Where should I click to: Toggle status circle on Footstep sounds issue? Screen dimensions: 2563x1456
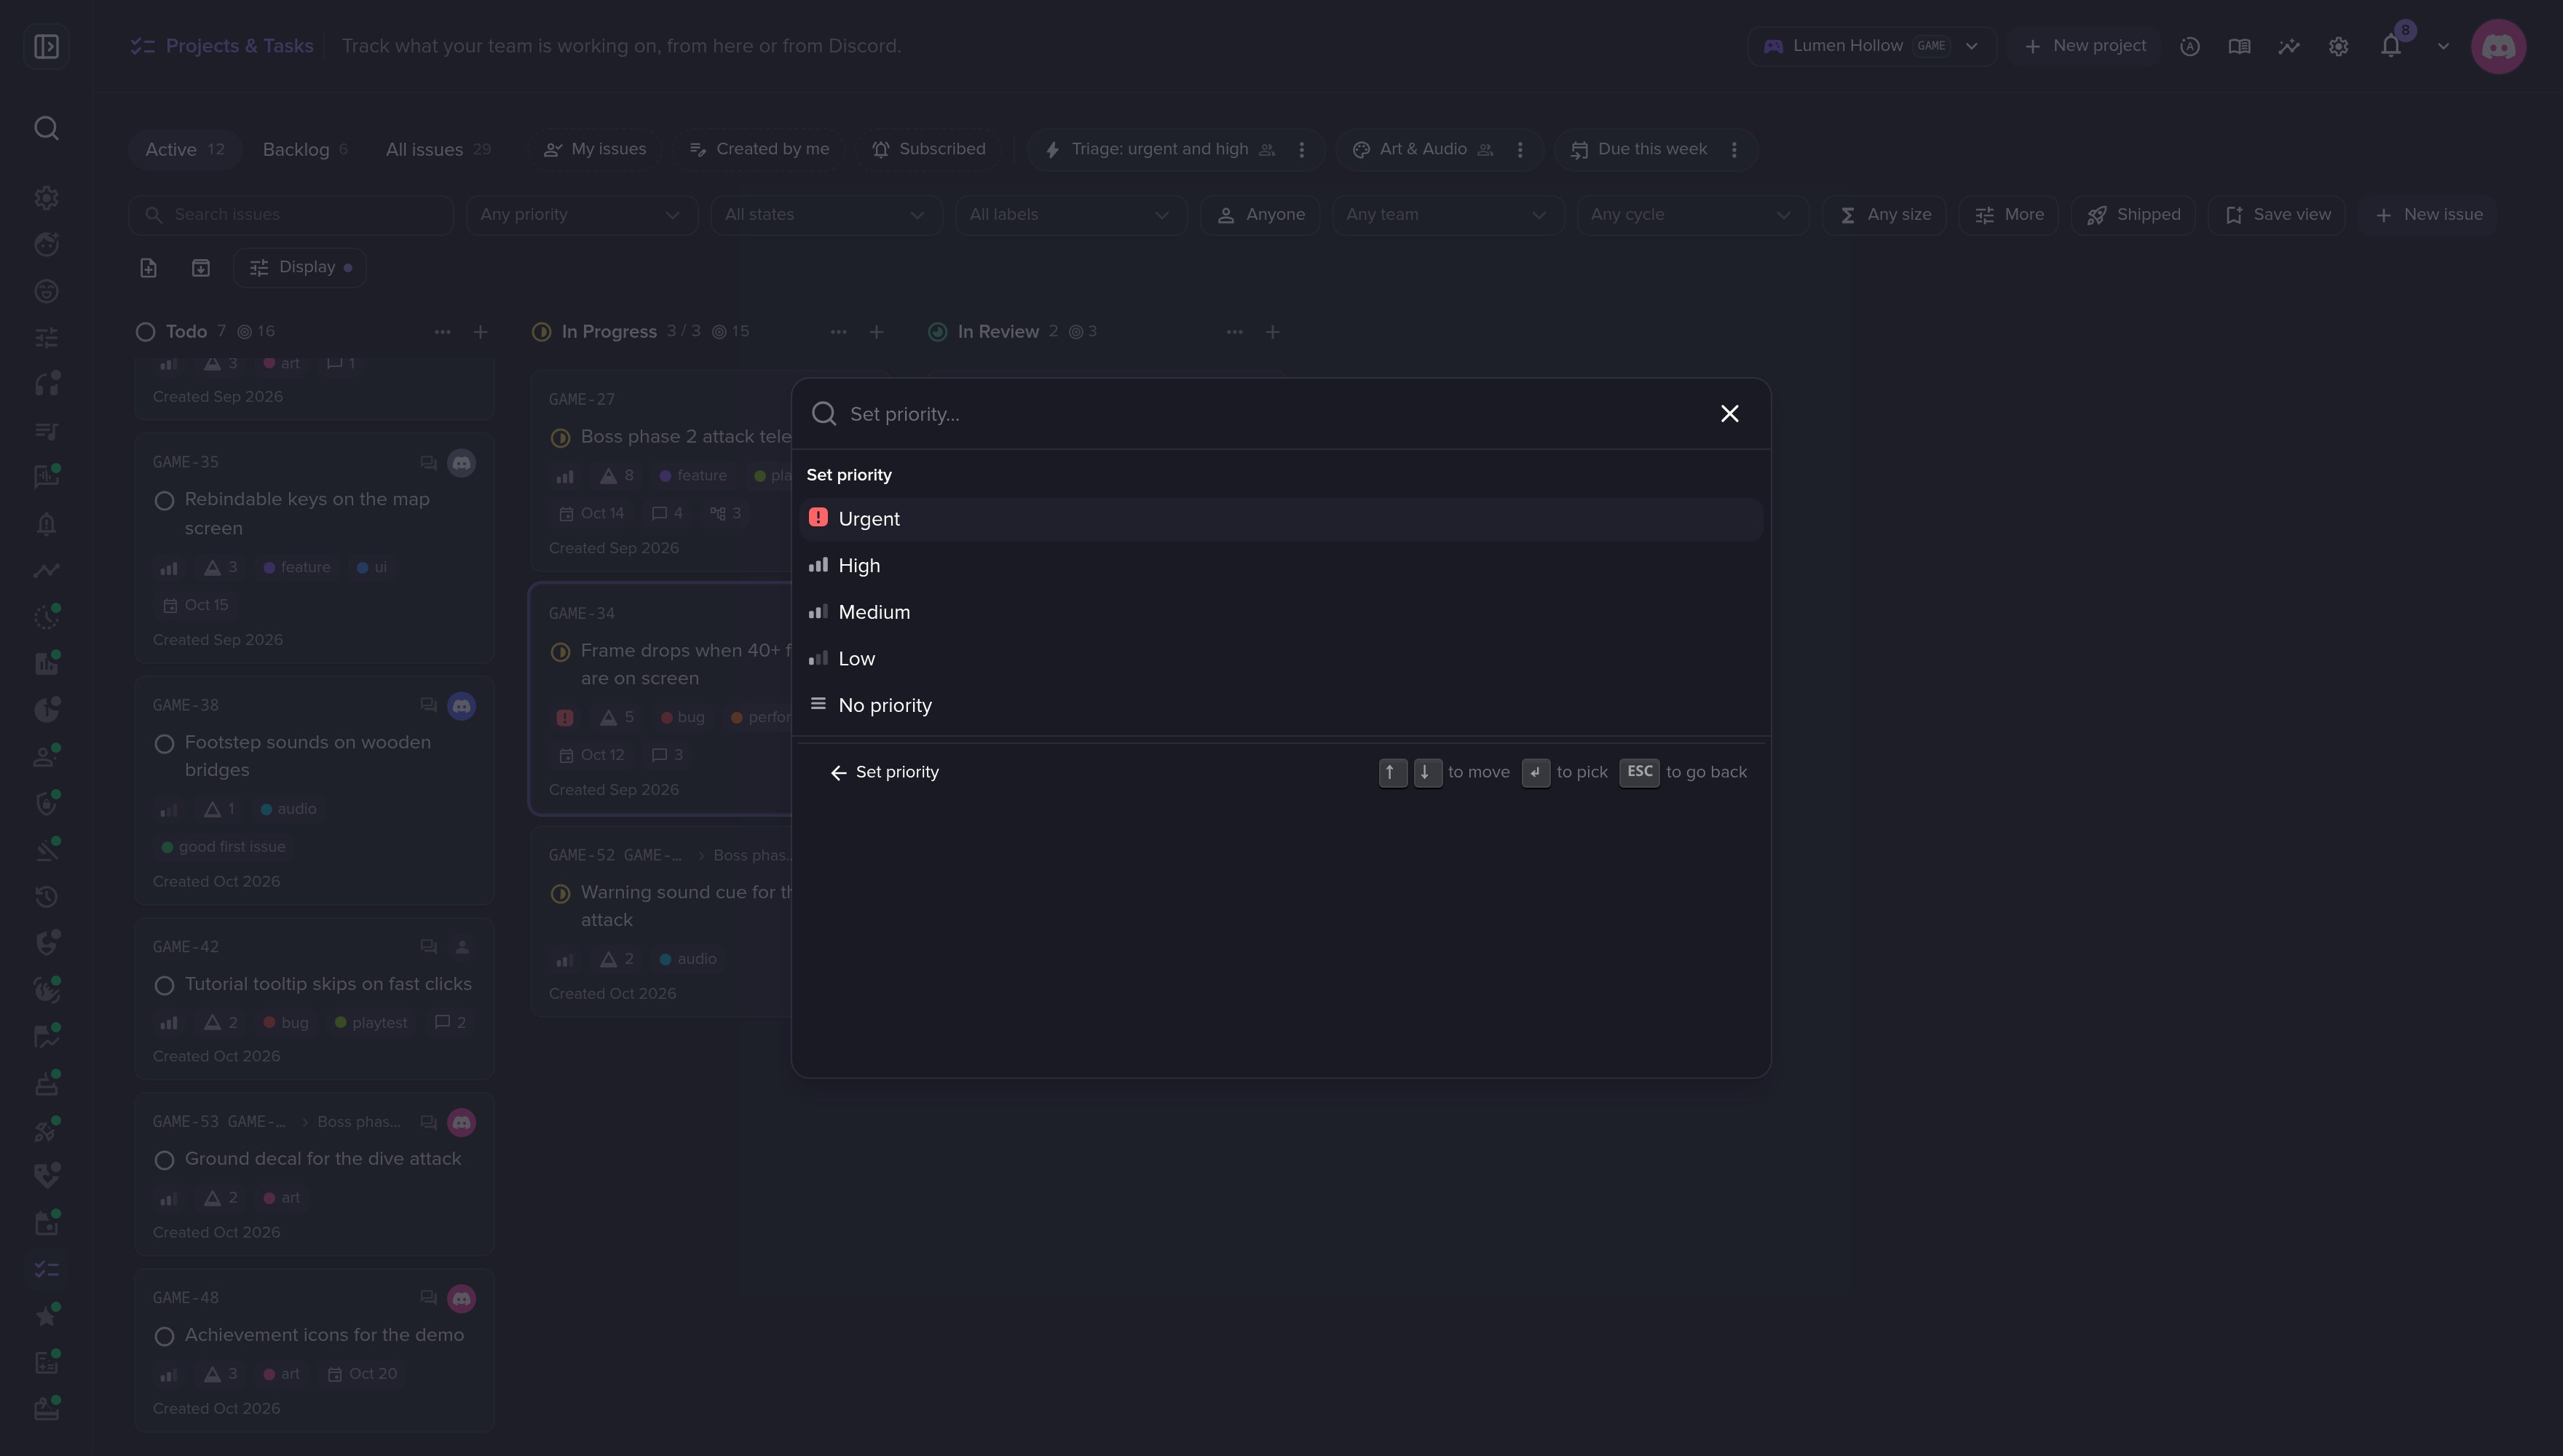(x=164, y=743)
